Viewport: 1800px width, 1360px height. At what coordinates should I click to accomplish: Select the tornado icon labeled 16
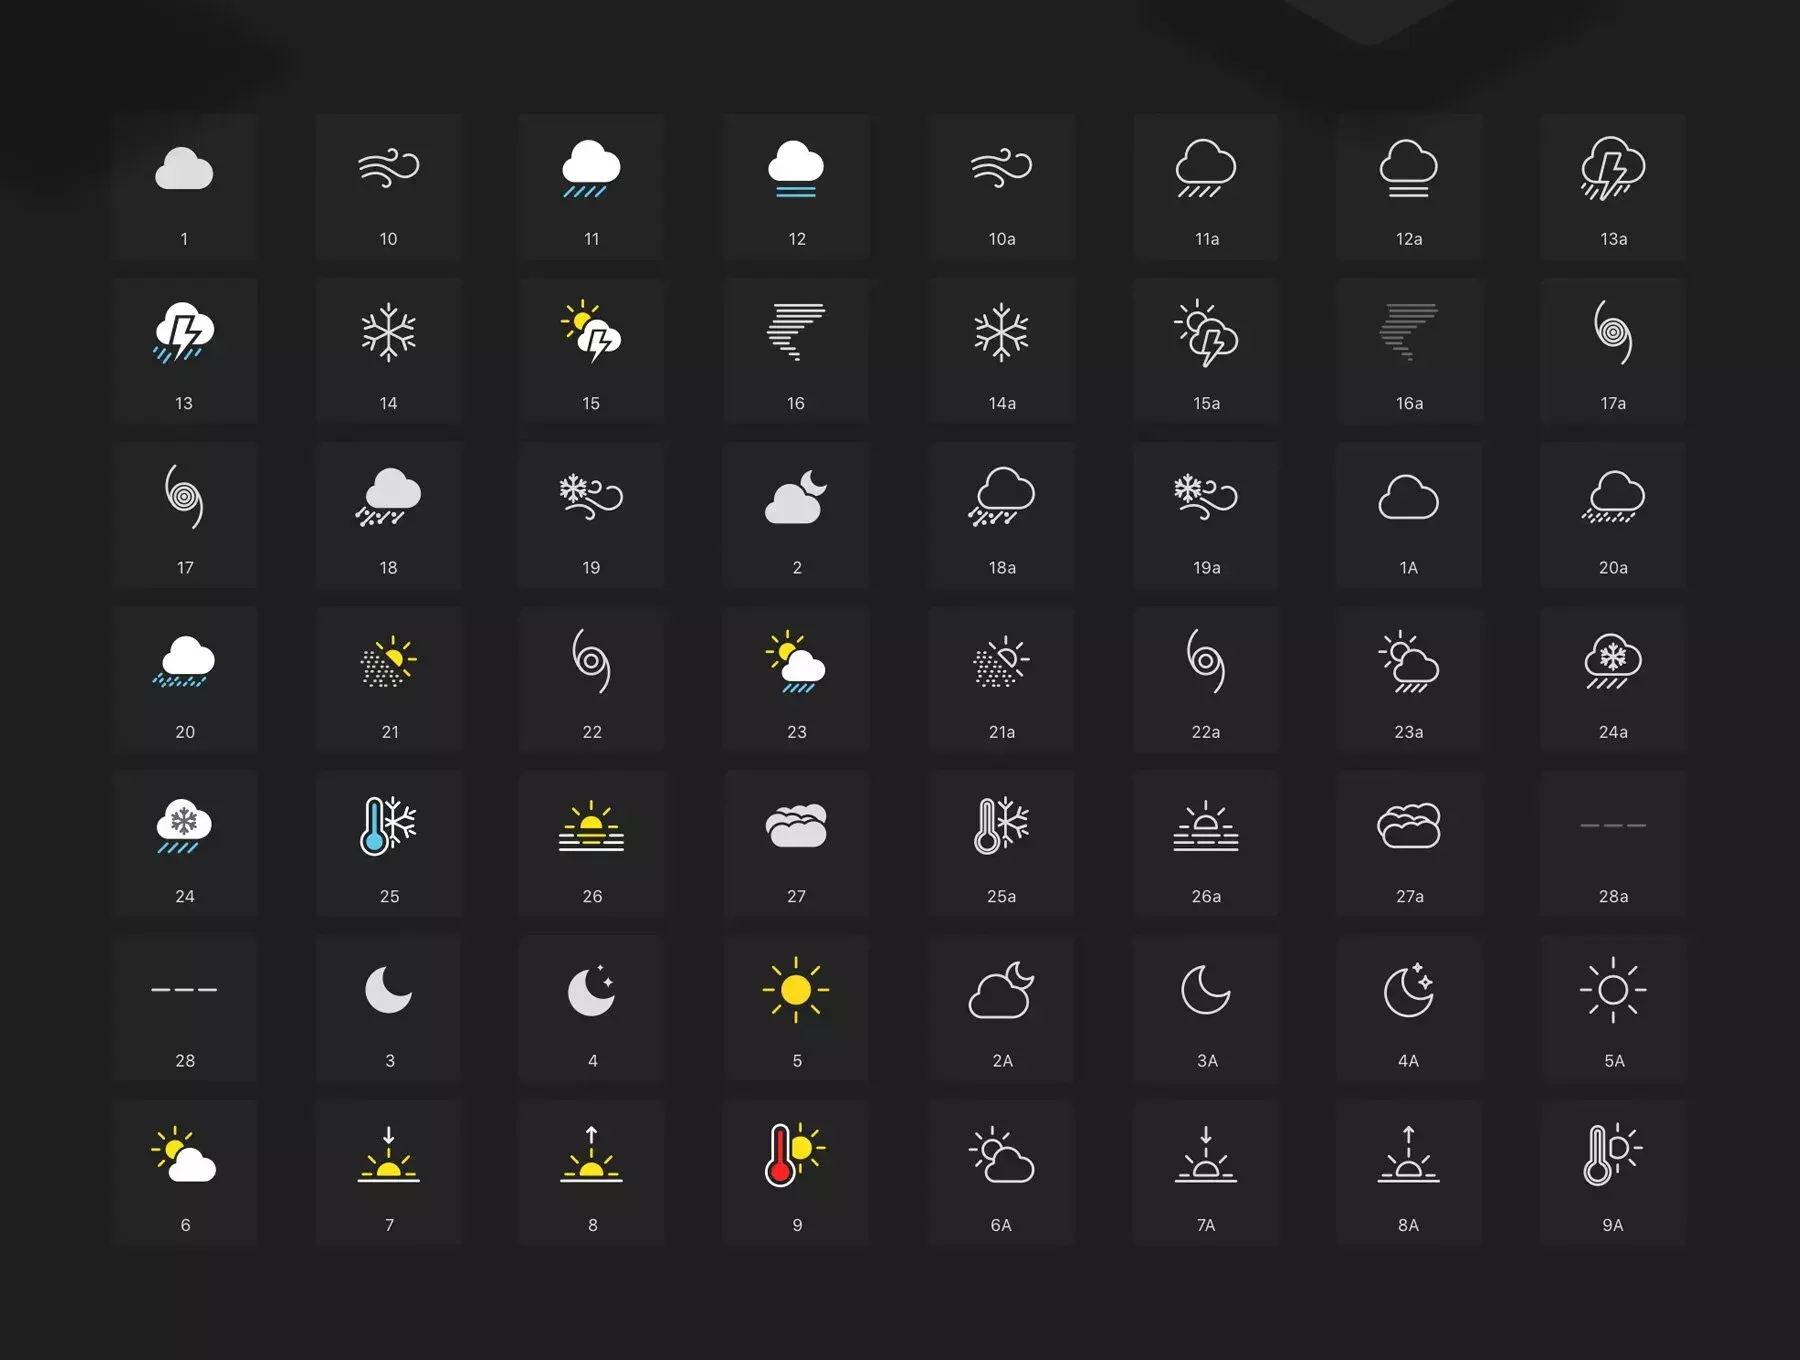coord(796,332)
